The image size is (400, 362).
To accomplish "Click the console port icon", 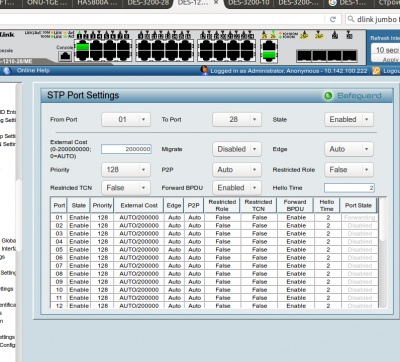I will (x=65, y=56).
